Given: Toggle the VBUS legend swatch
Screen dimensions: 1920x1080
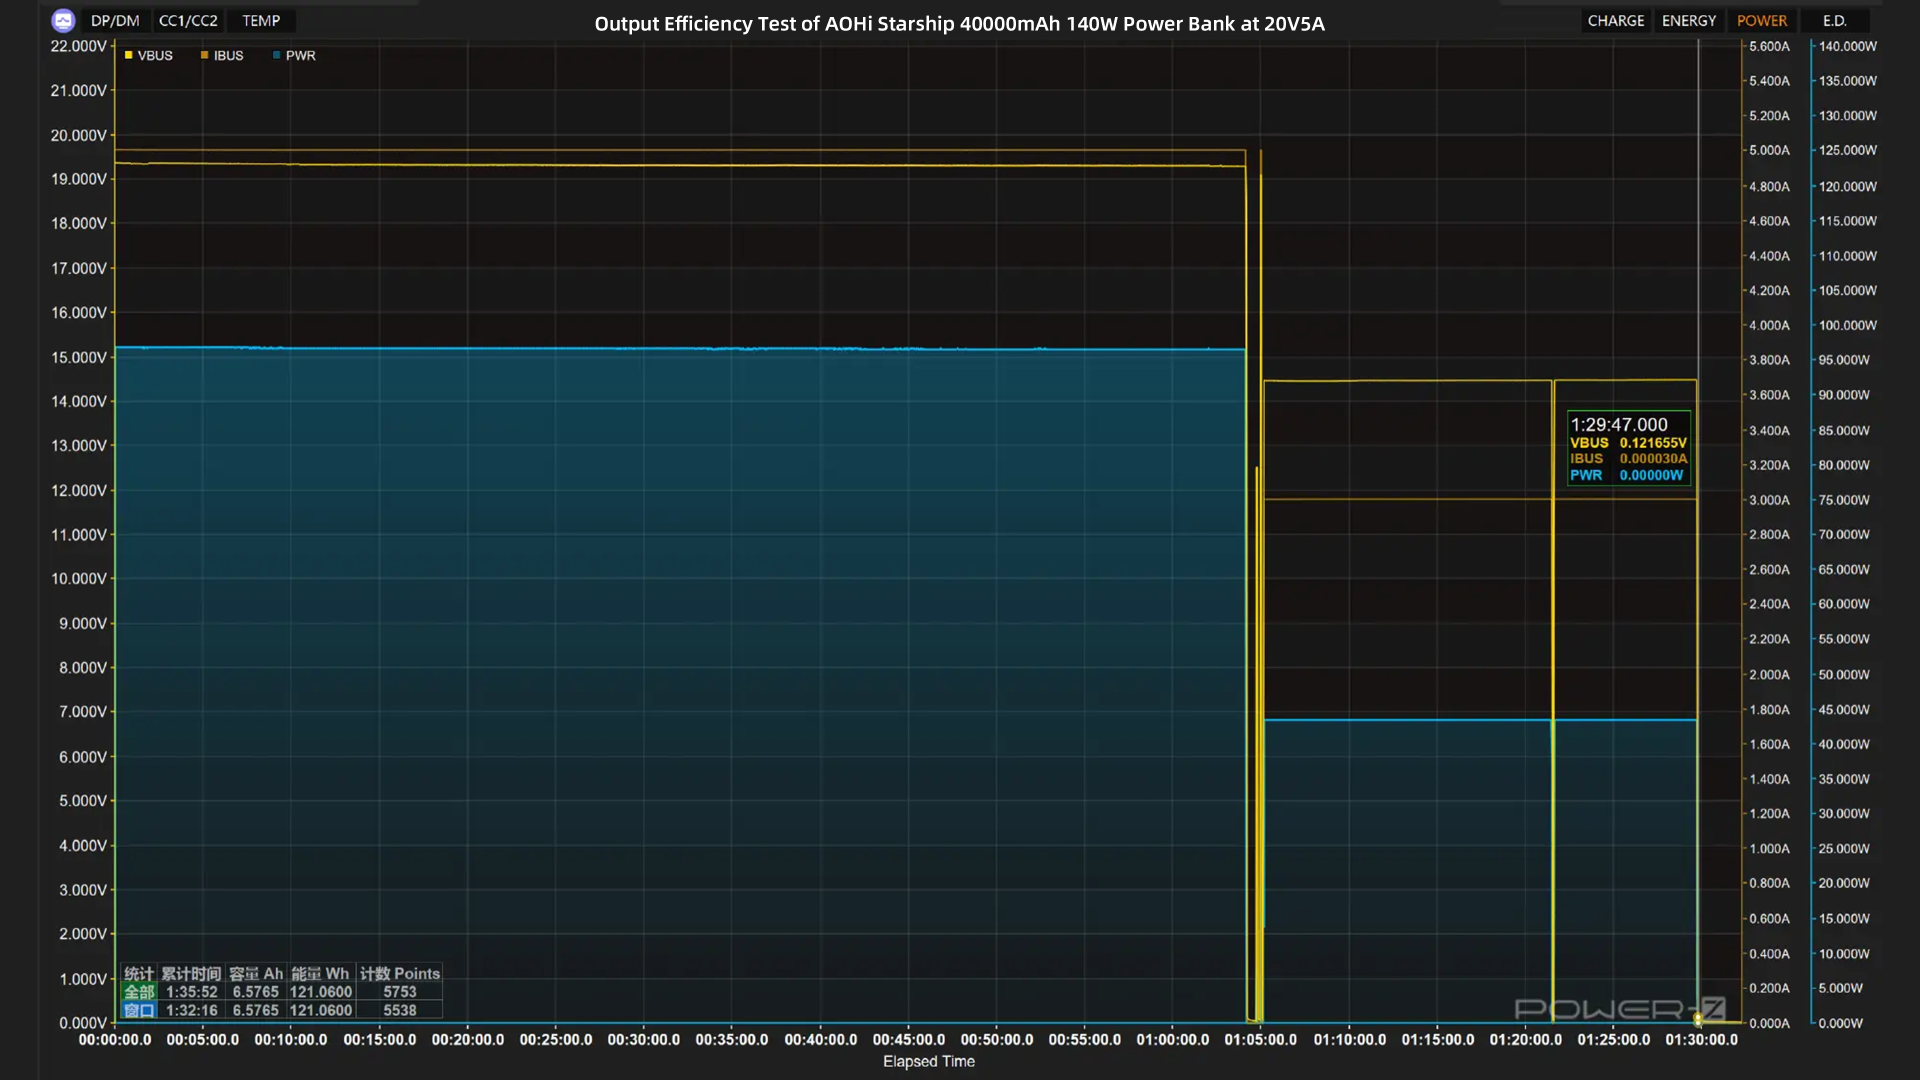Looking at the screenshot, I should point(129,55).
